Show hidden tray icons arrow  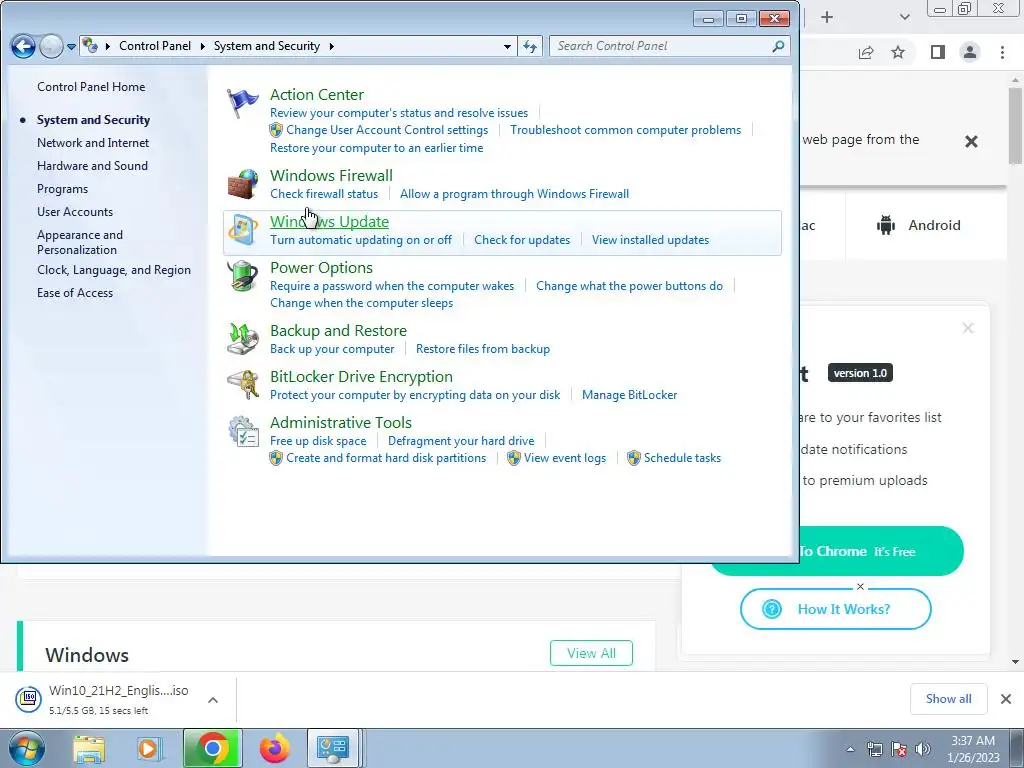850,749
